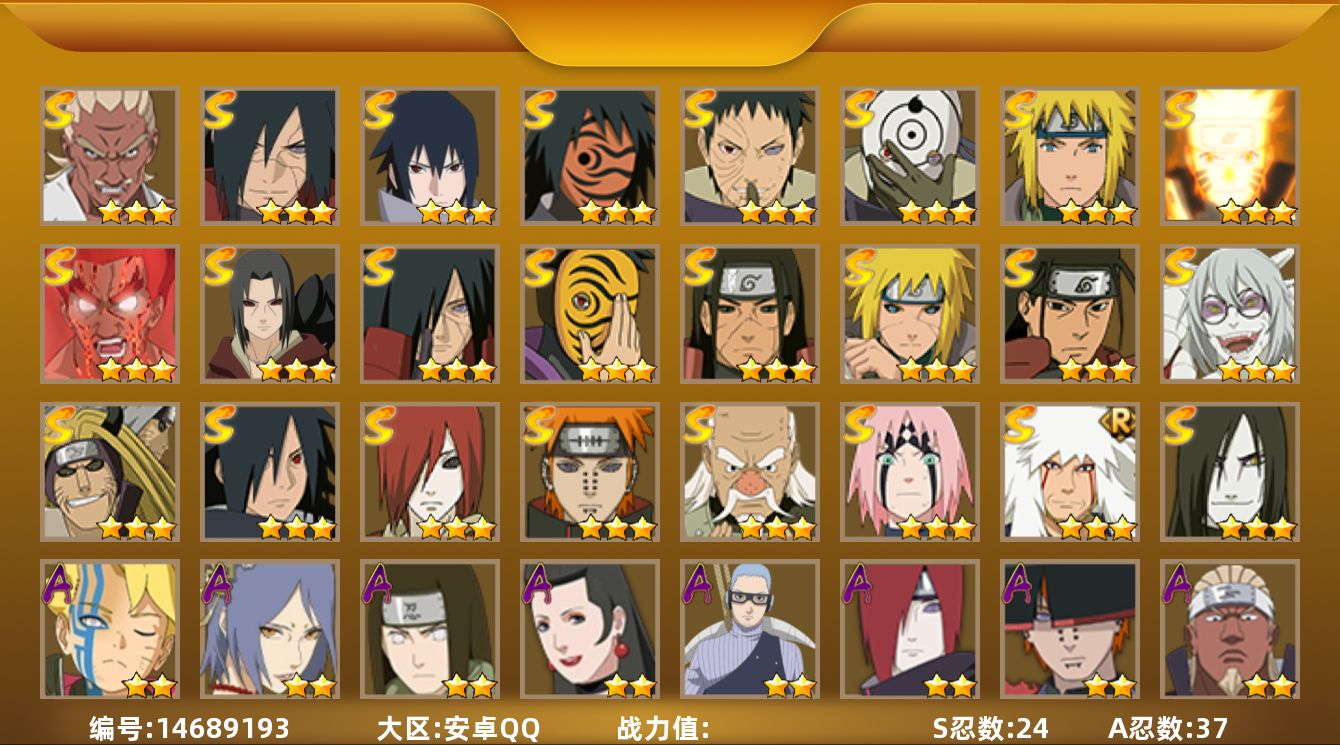Select the dark-skinned Raikage portrait in first row
This screenshot has width=1340, height=745.
109,156
